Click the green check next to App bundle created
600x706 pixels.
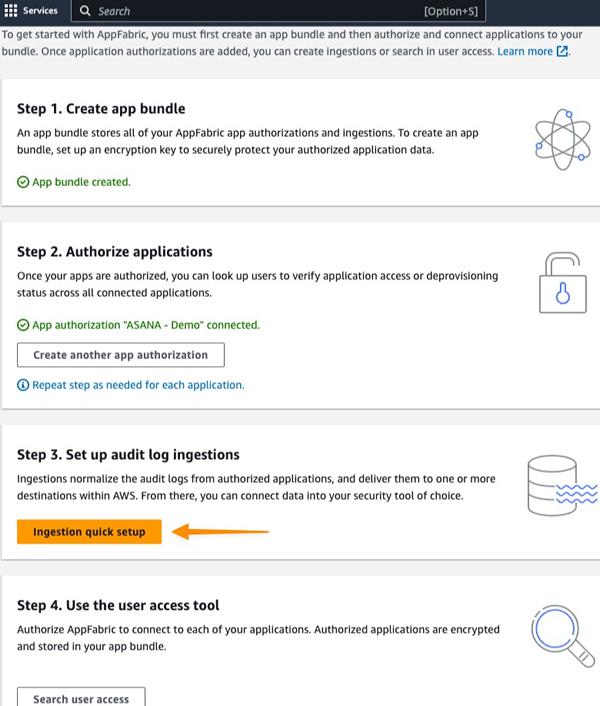(x=23, y=182)
